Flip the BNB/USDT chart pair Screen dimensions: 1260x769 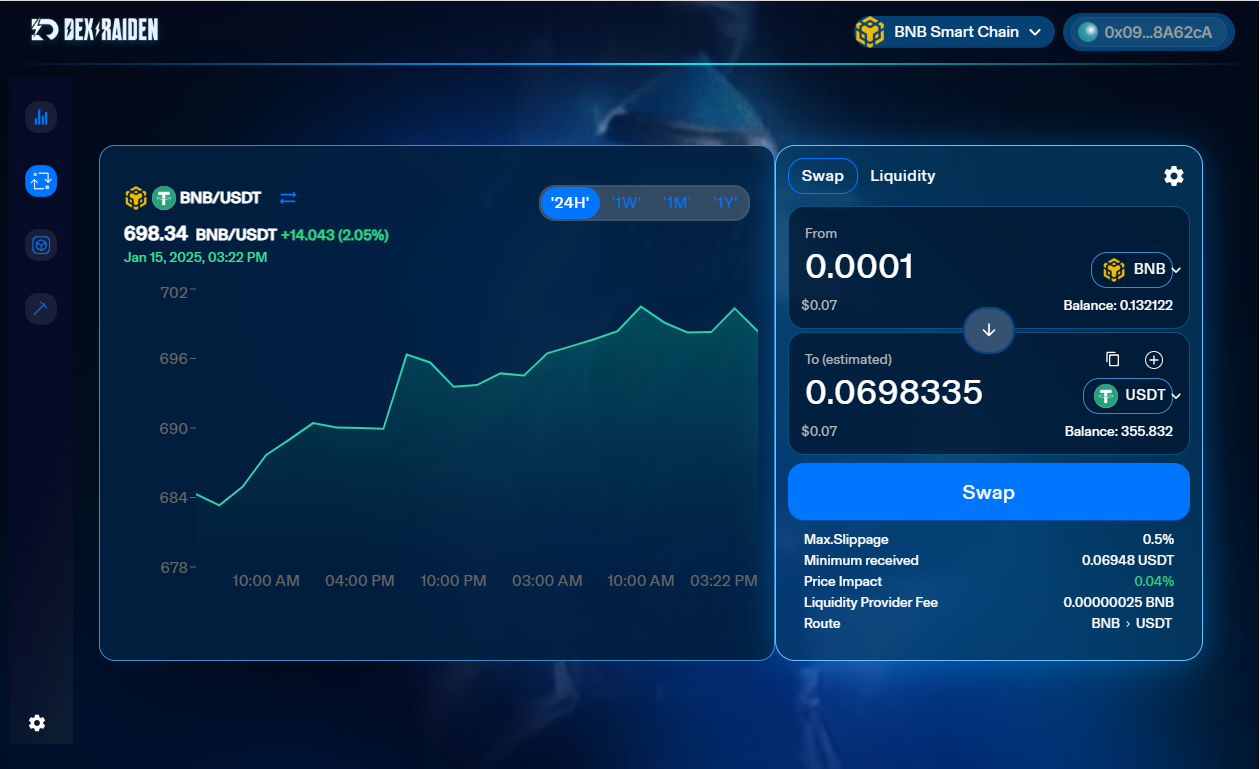288,198
